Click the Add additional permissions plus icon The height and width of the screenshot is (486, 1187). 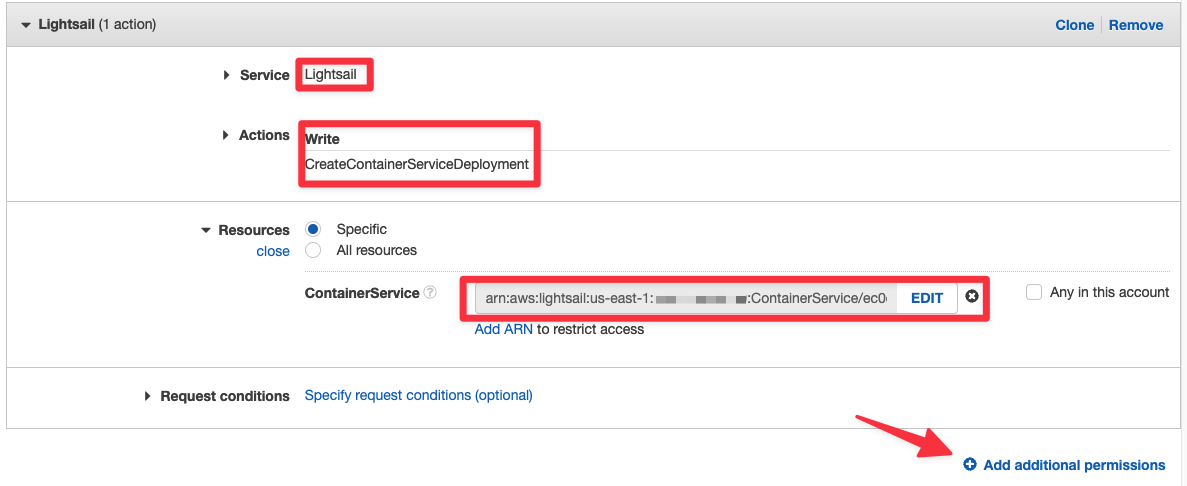pos(970,464)
